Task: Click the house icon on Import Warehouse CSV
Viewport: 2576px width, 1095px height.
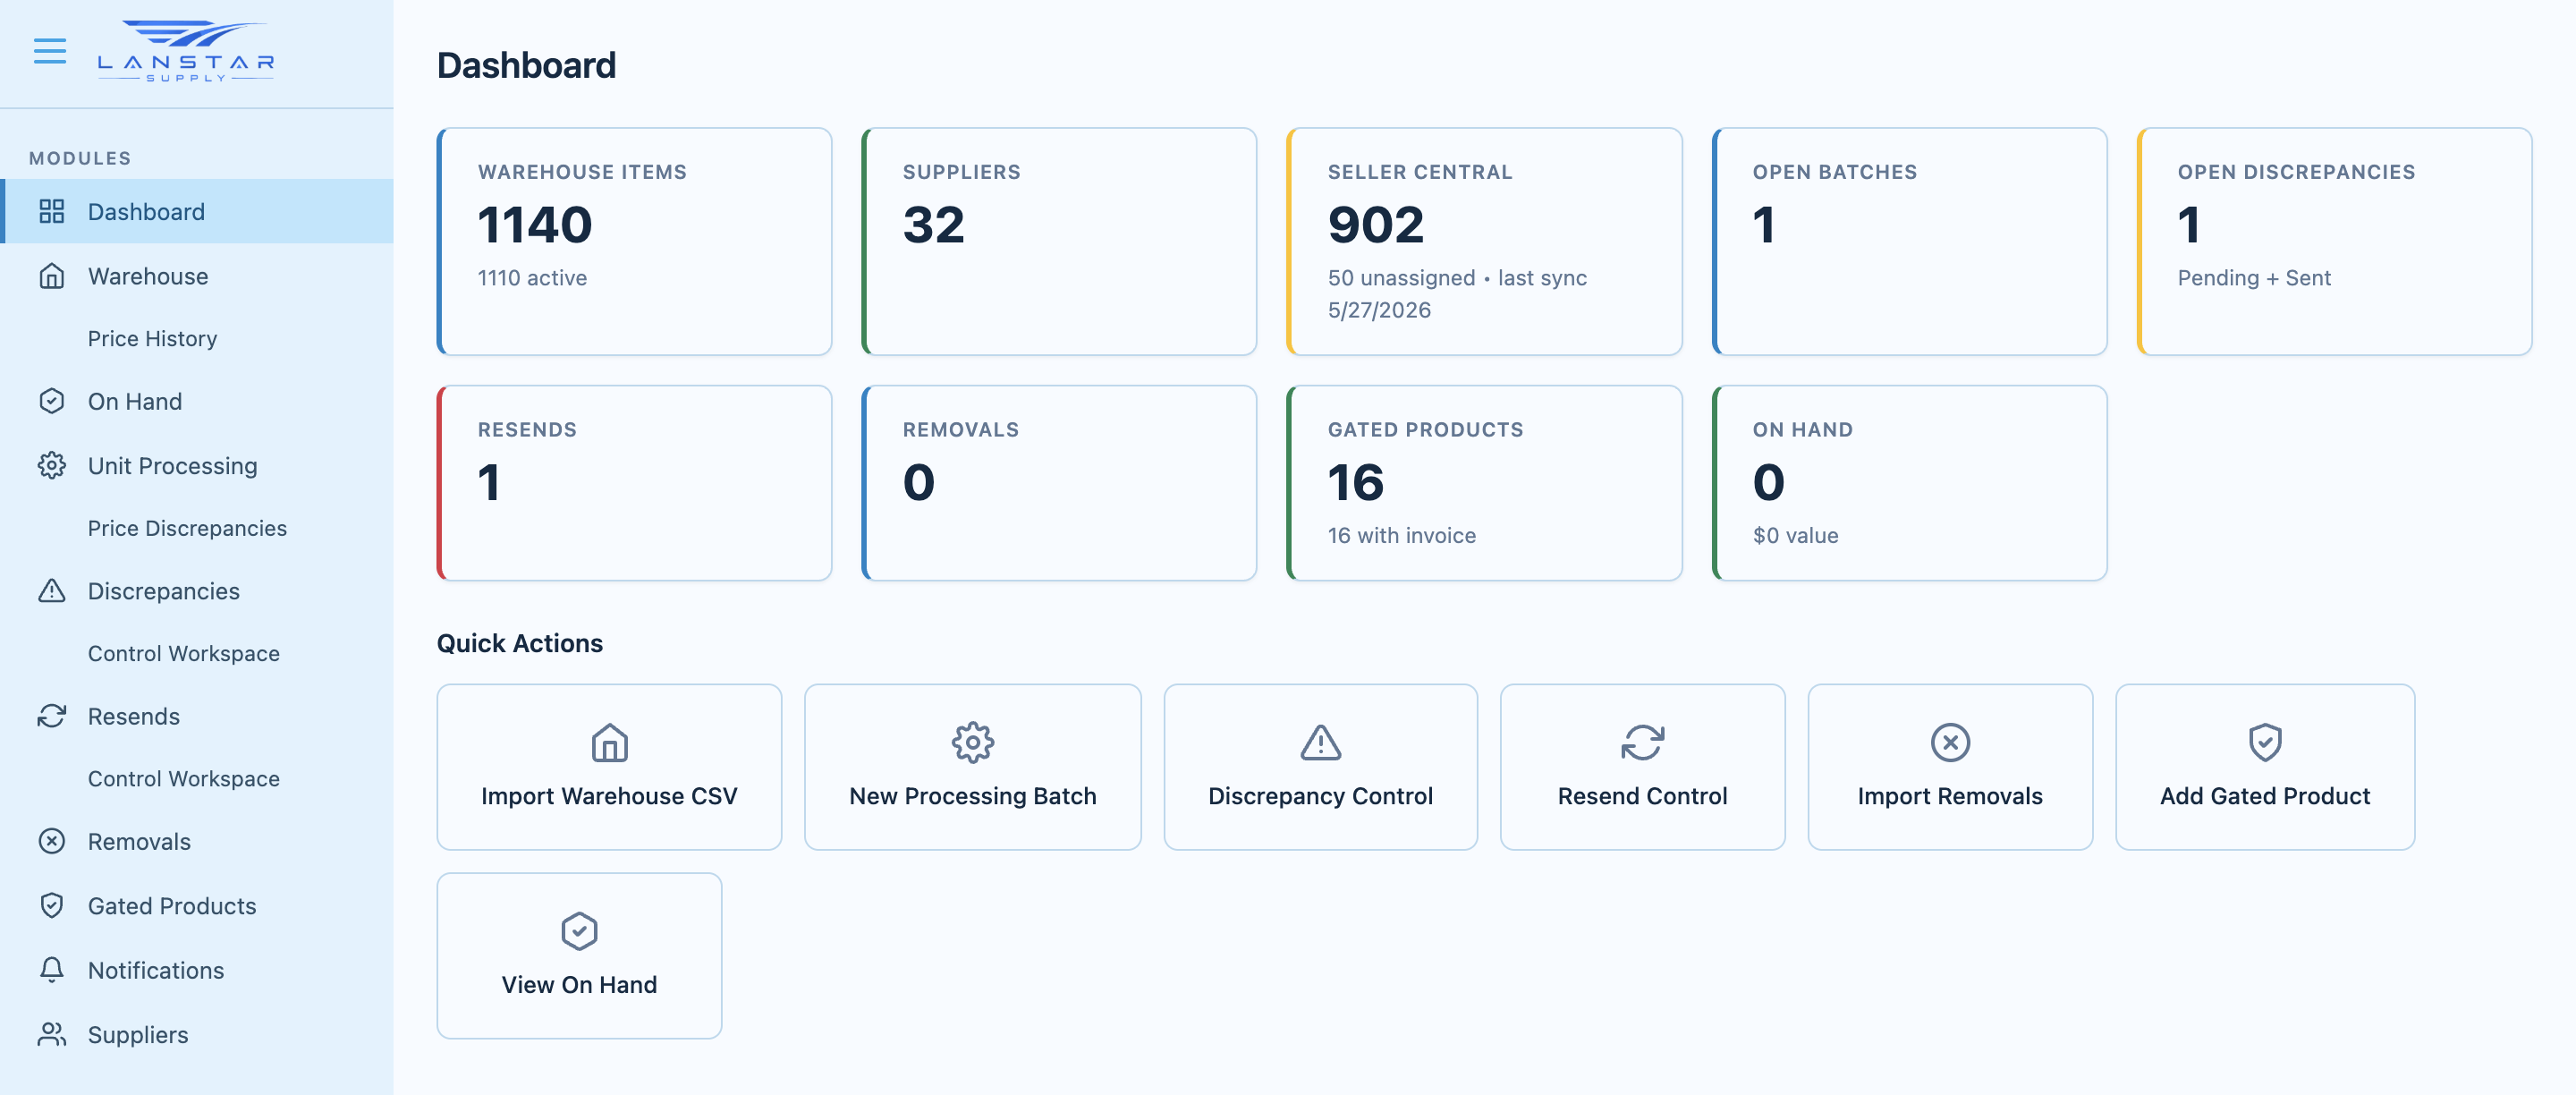Action: pos(609,742)
